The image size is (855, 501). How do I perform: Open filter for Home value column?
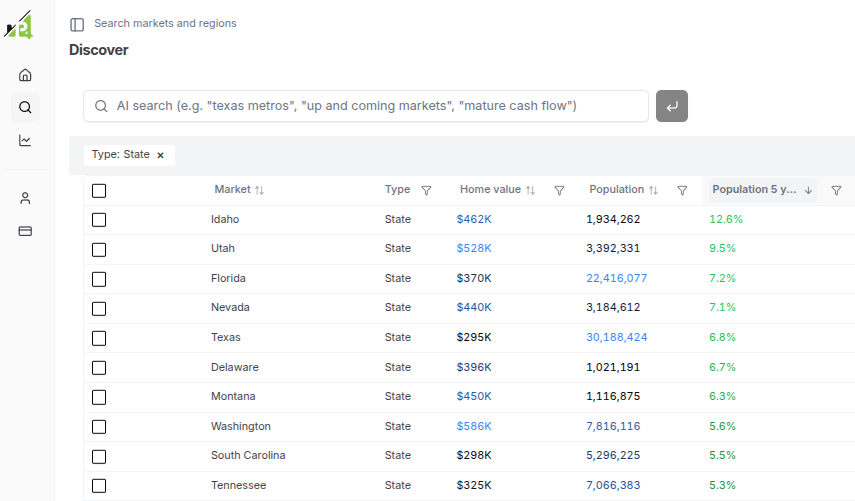point(559,190)
